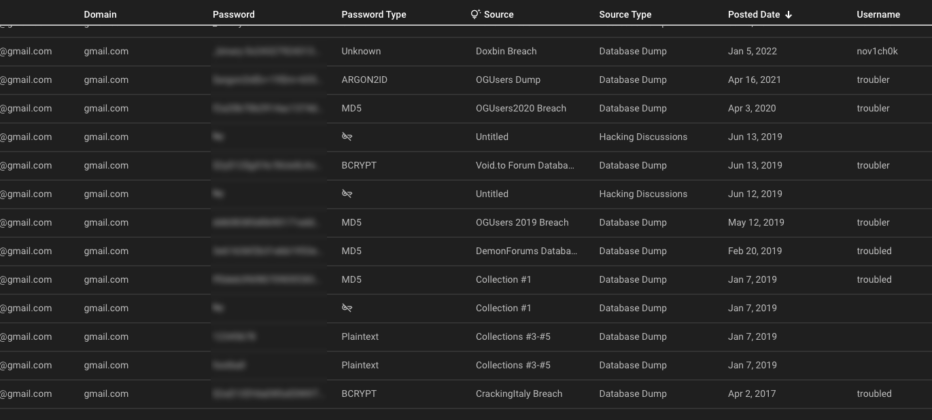Viewport: 932px width, 420px height.
Task: Click Untitled source in the Jun 12 row
Action: click(x=492, y=194)
